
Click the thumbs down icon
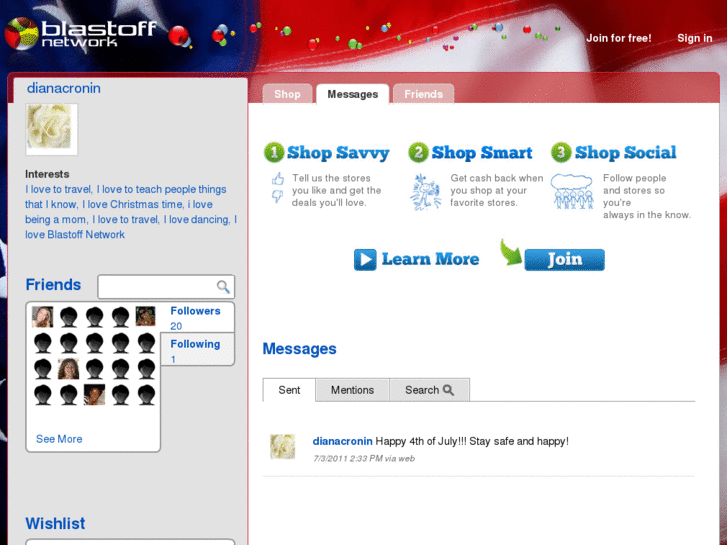coord(277,197)
